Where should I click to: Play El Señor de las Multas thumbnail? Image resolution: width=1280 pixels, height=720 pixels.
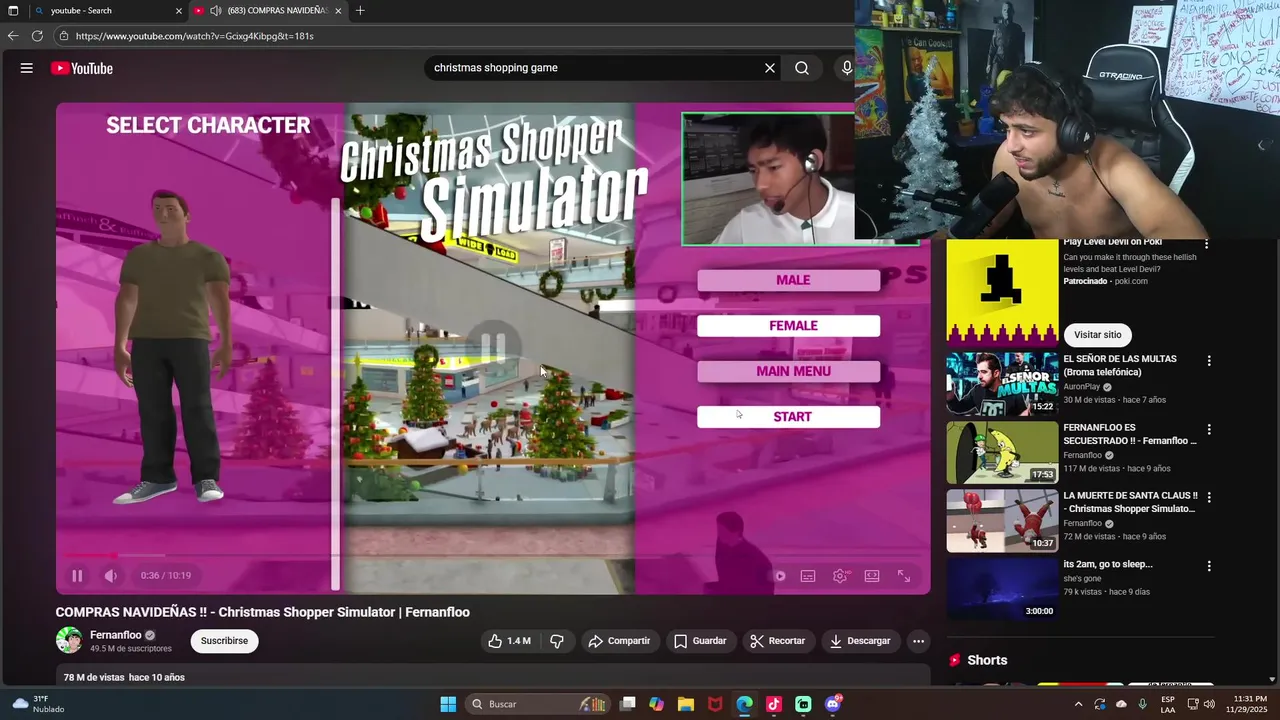coord(1002,383)
